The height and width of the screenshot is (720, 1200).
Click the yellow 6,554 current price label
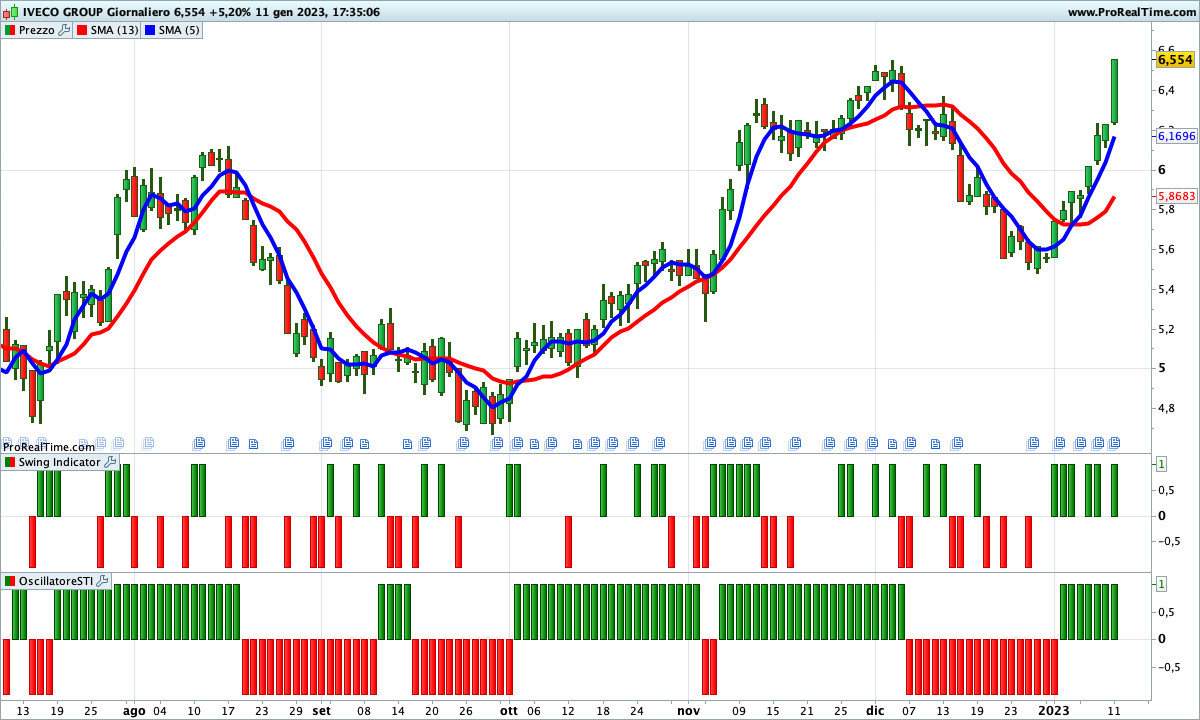[1175, 60]
